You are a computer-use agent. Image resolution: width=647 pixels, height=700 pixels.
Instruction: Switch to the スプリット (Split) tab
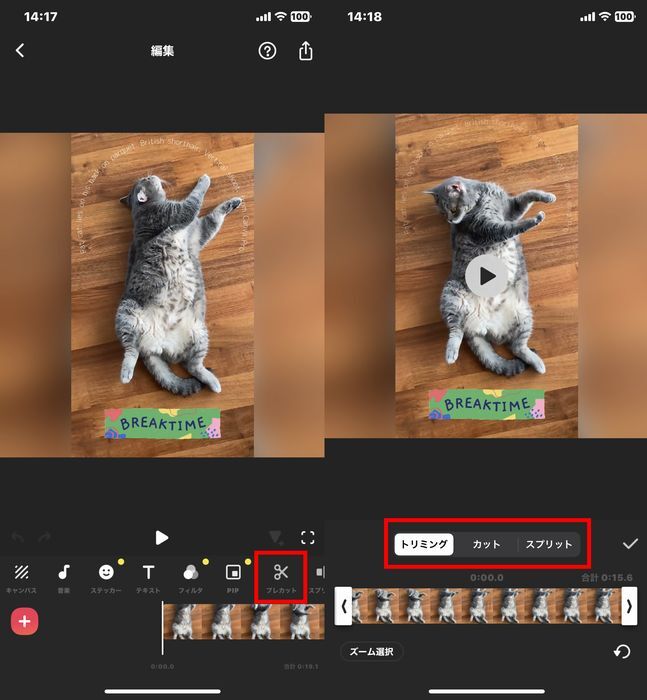click(x=549, y=544)
